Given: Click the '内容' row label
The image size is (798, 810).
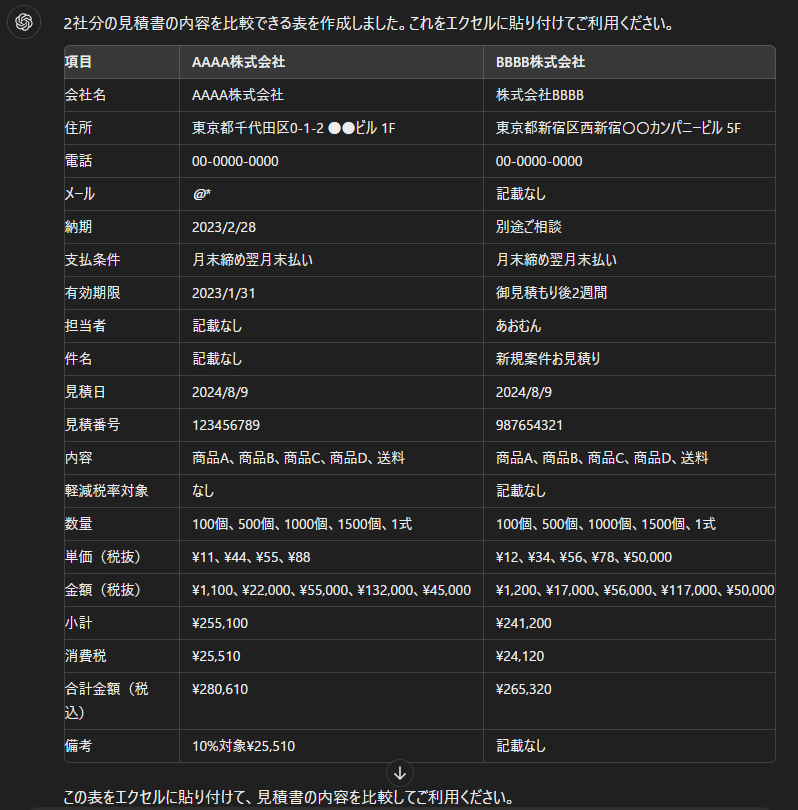Looking at the screenshot, I should (x=79, y=458).
